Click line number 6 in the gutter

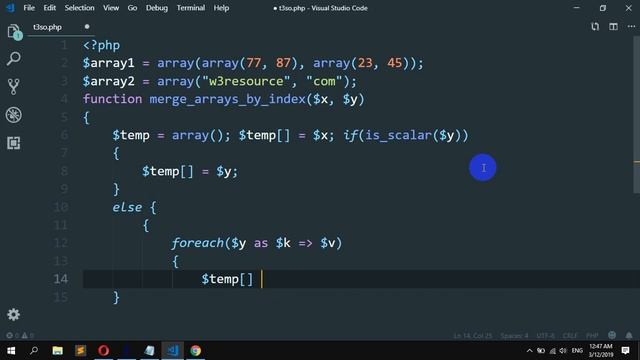click(x=64, y=135)
